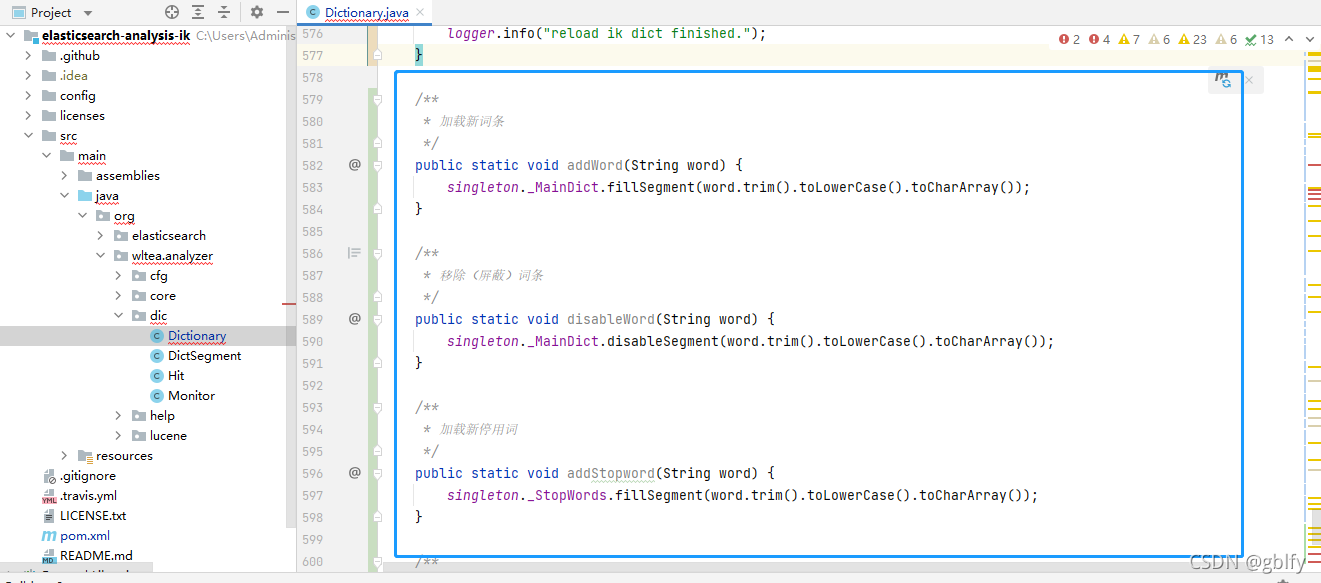The width and height of the screenshot is (1321, 583).
Task: Fold the doc comment at line 579
Action: (377, 99)
